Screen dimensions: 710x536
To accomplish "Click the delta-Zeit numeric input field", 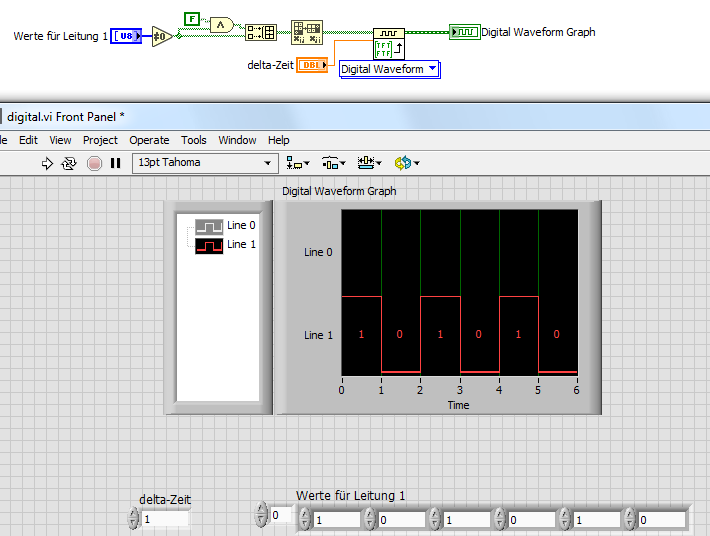I will pos(164,519).
